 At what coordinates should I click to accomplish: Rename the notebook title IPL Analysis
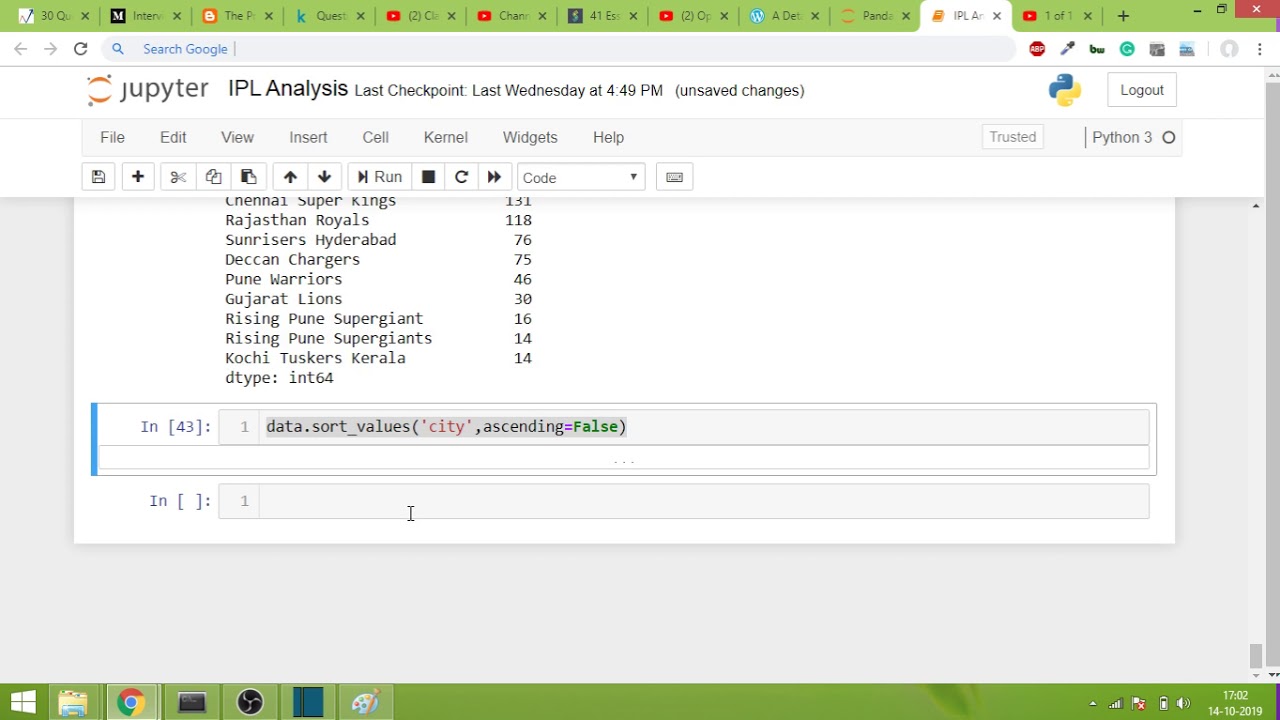pos(288,89)
